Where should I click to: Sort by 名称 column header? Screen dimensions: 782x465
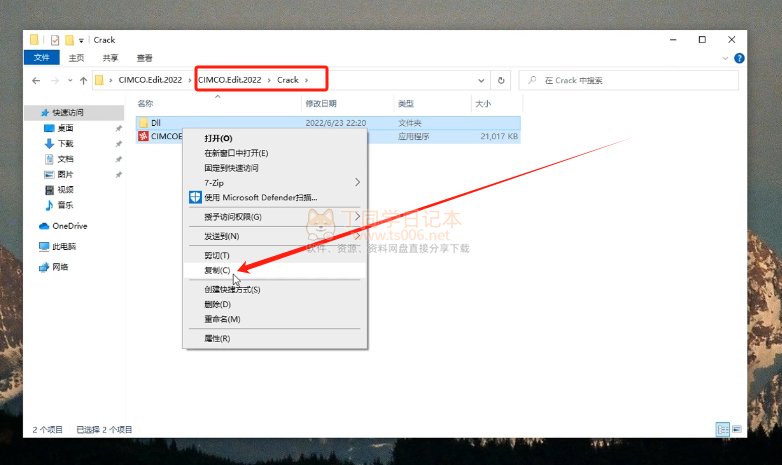point(145,104)
